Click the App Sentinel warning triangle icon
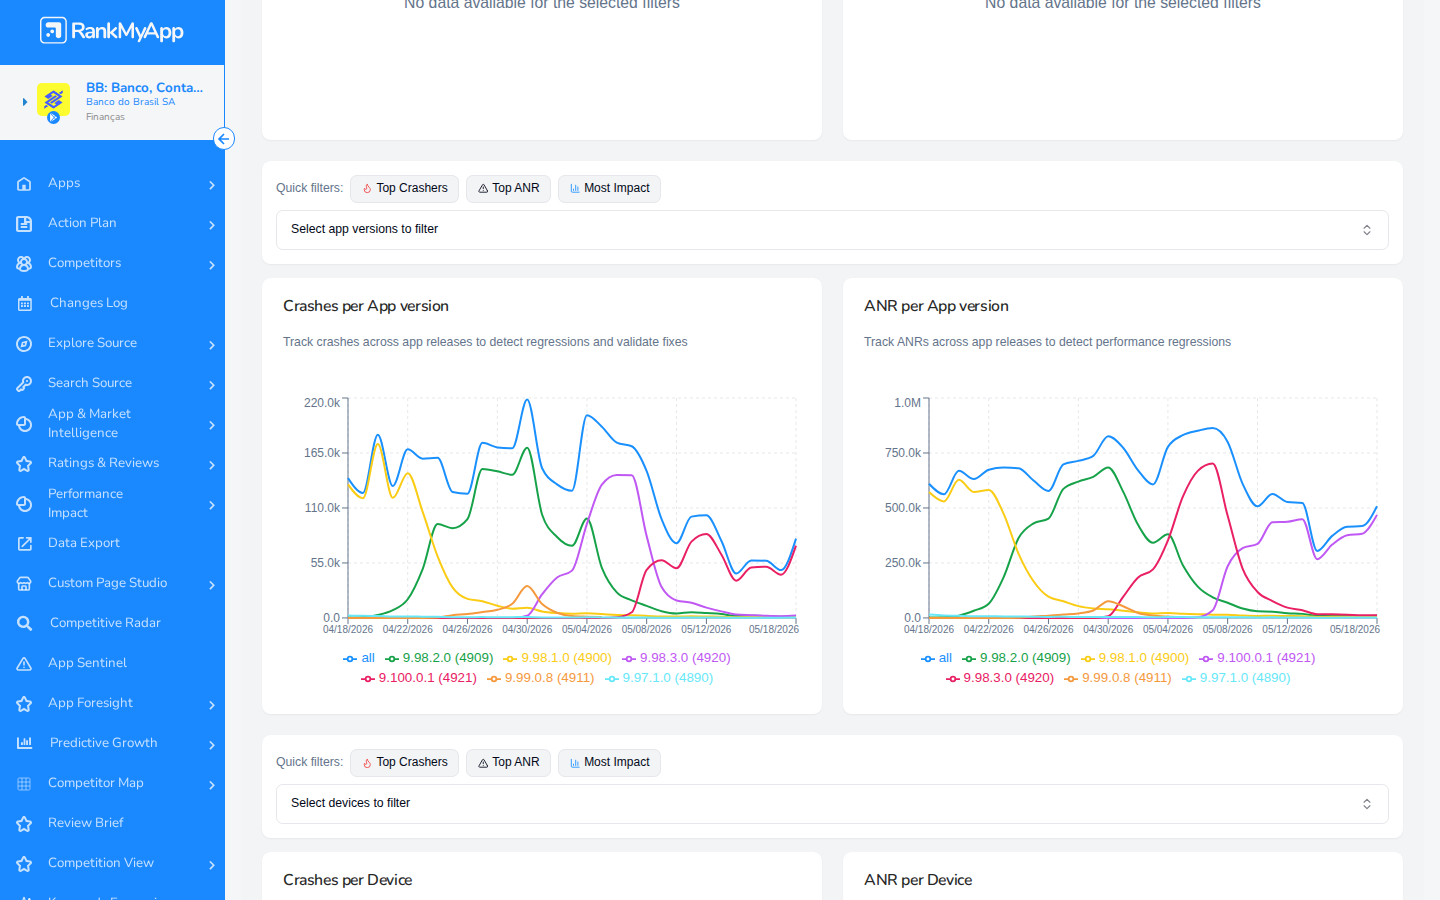This screenshot has height=900, width=1440. click(x=24, y=664)
